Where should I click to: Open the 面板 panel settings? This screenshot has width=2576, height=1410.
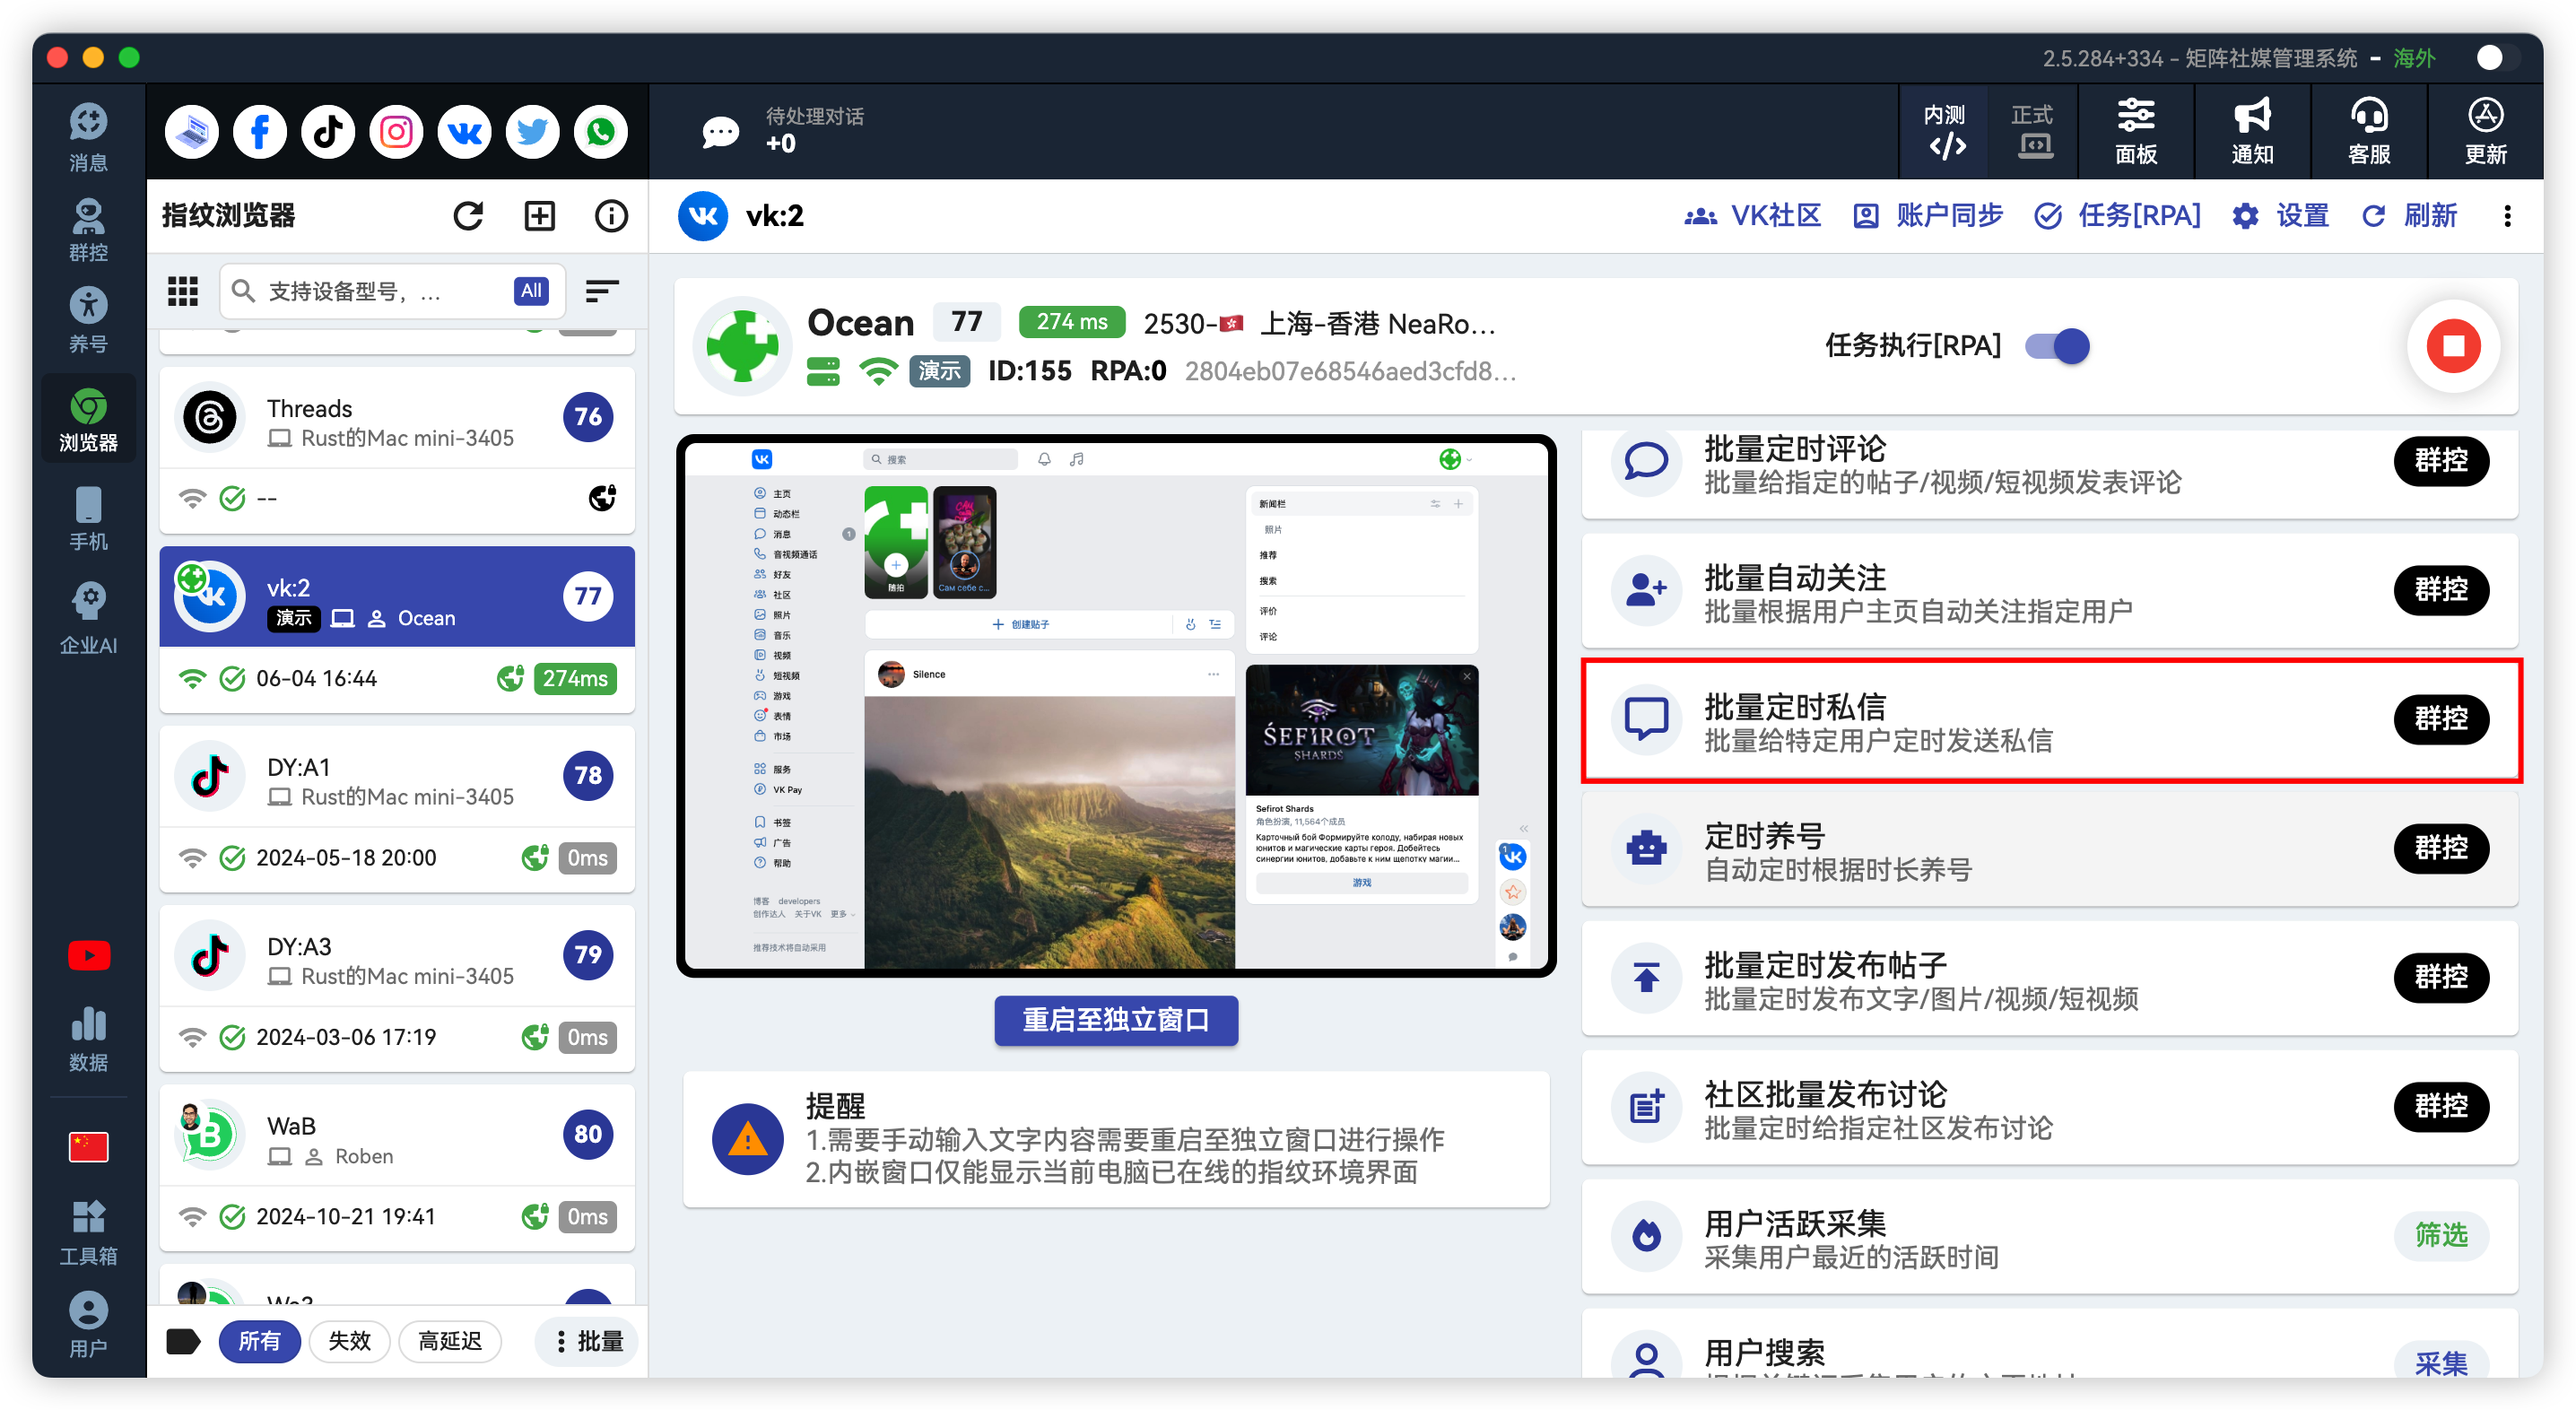(x=2136, y=131)
